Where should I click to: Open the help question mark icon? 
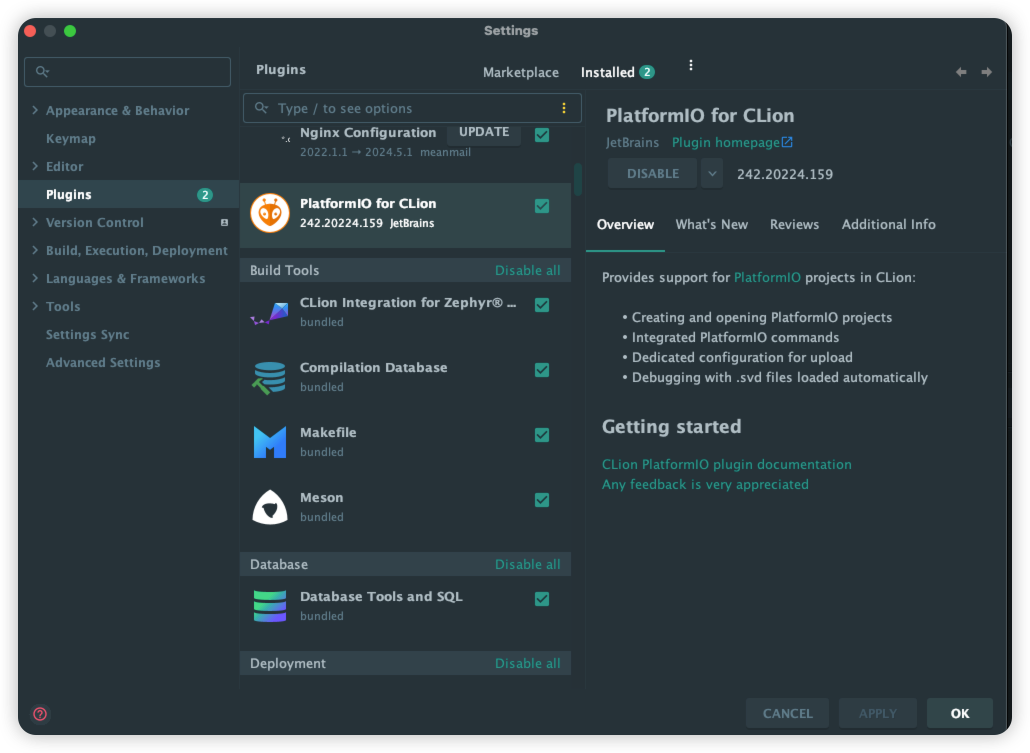point(40,714)
